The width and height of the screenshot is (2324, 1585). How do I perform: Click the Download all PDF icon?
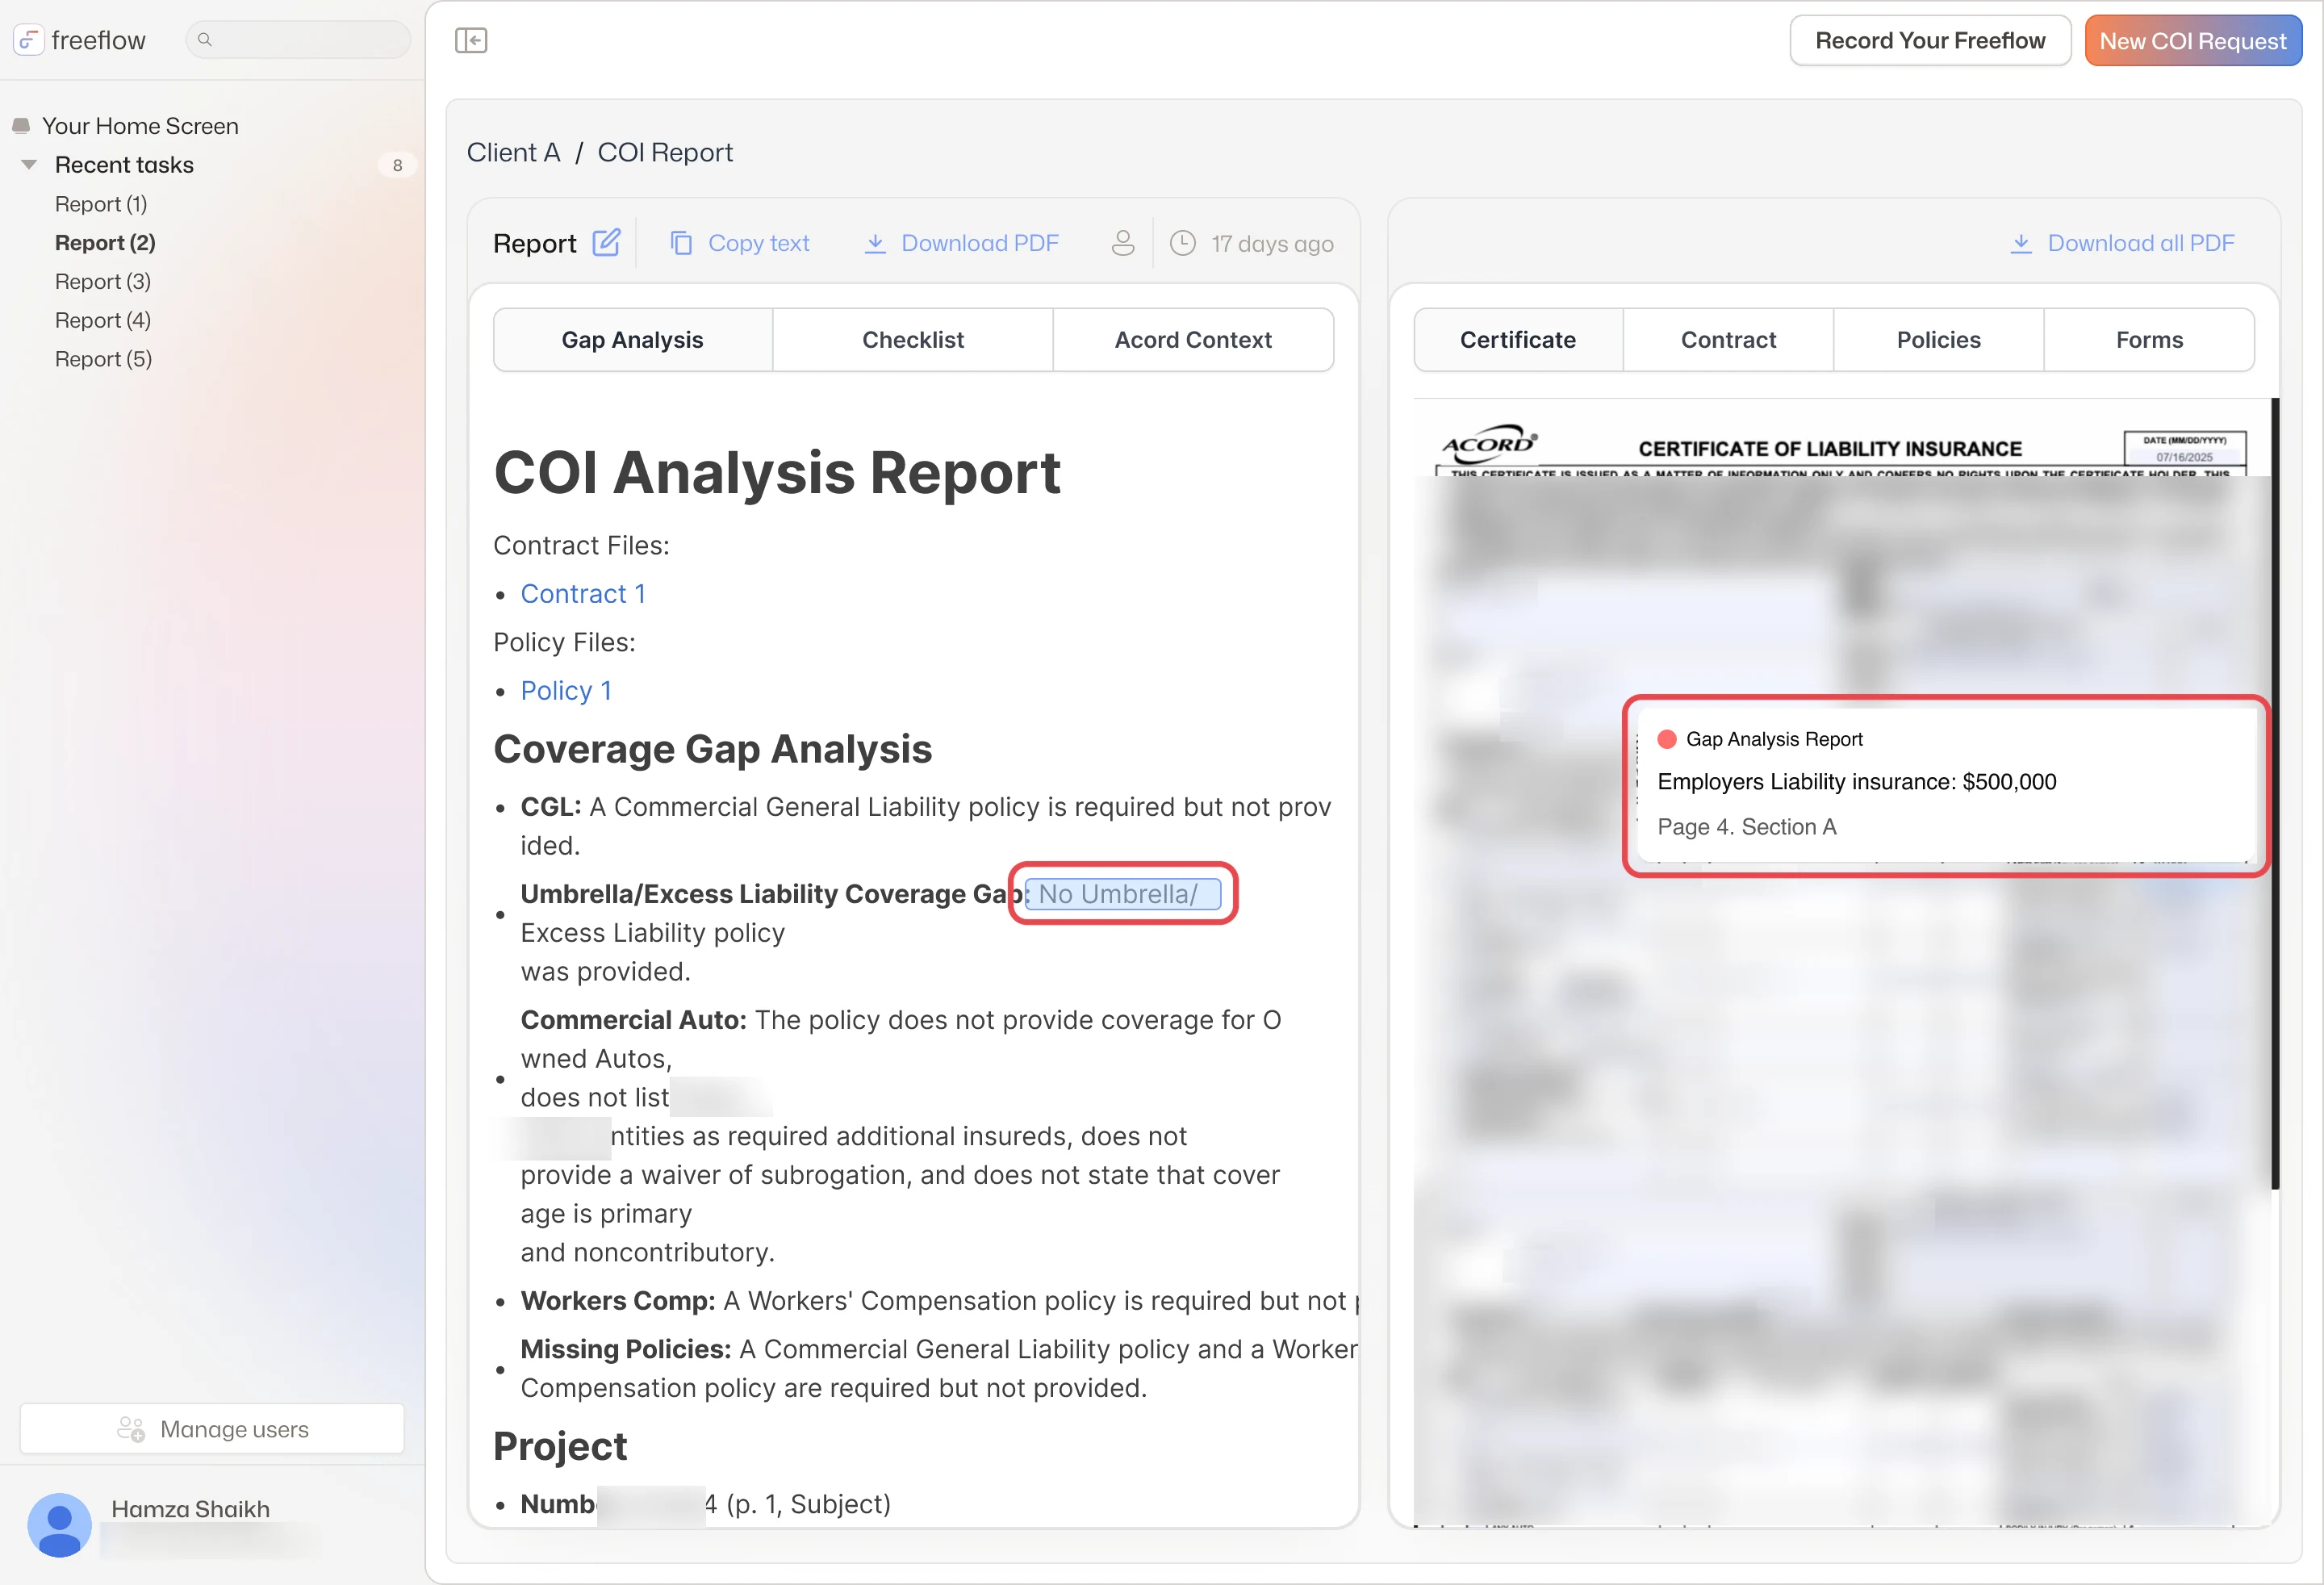(2021, 243)
